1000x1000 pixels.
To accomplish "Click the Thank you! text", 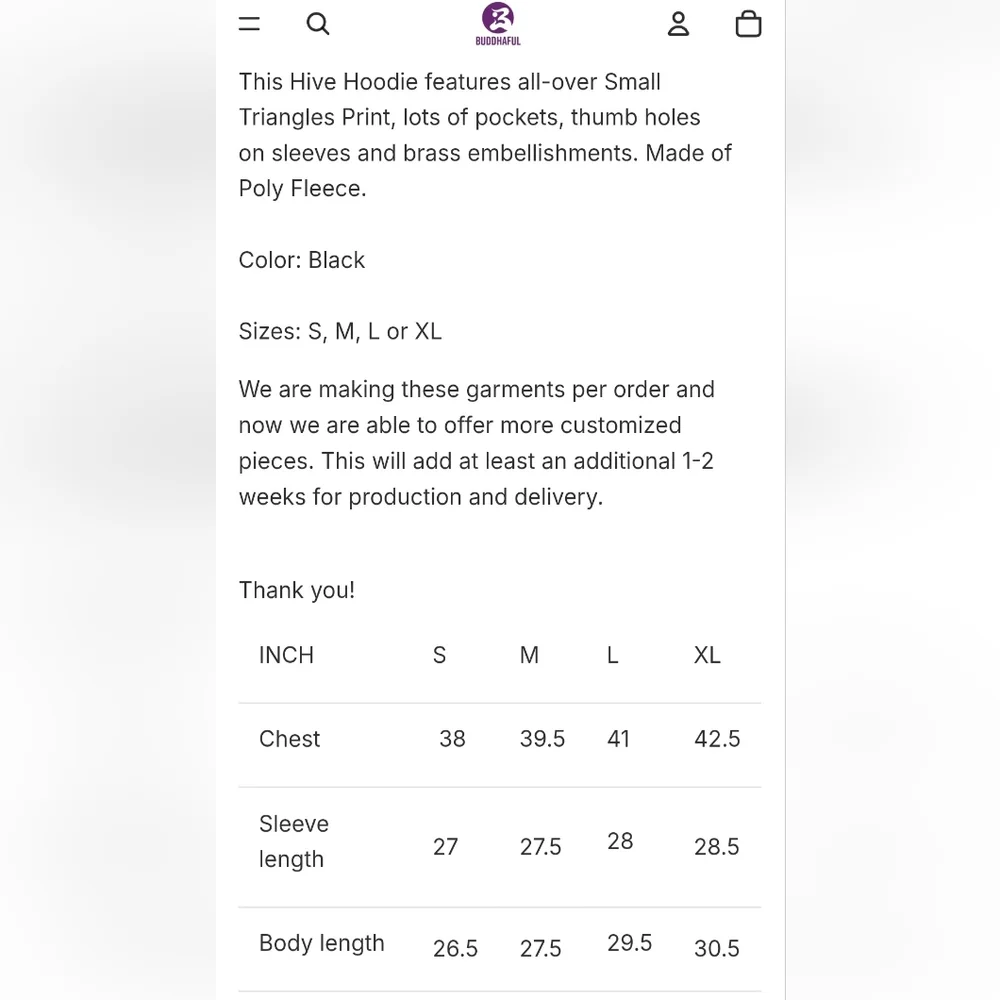I will click(297, 591).
